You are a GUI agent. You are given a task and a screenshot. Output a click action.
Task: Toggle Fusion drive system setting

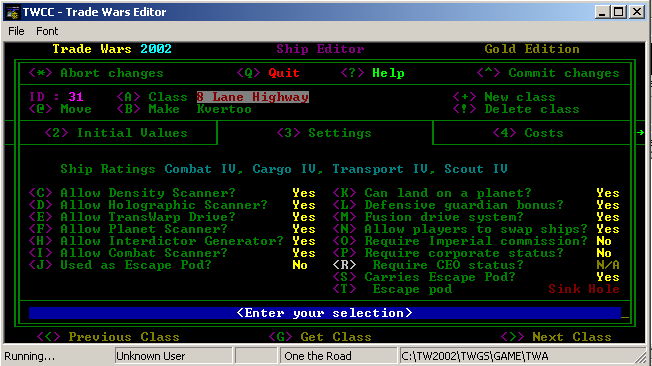tap(476, 217)
